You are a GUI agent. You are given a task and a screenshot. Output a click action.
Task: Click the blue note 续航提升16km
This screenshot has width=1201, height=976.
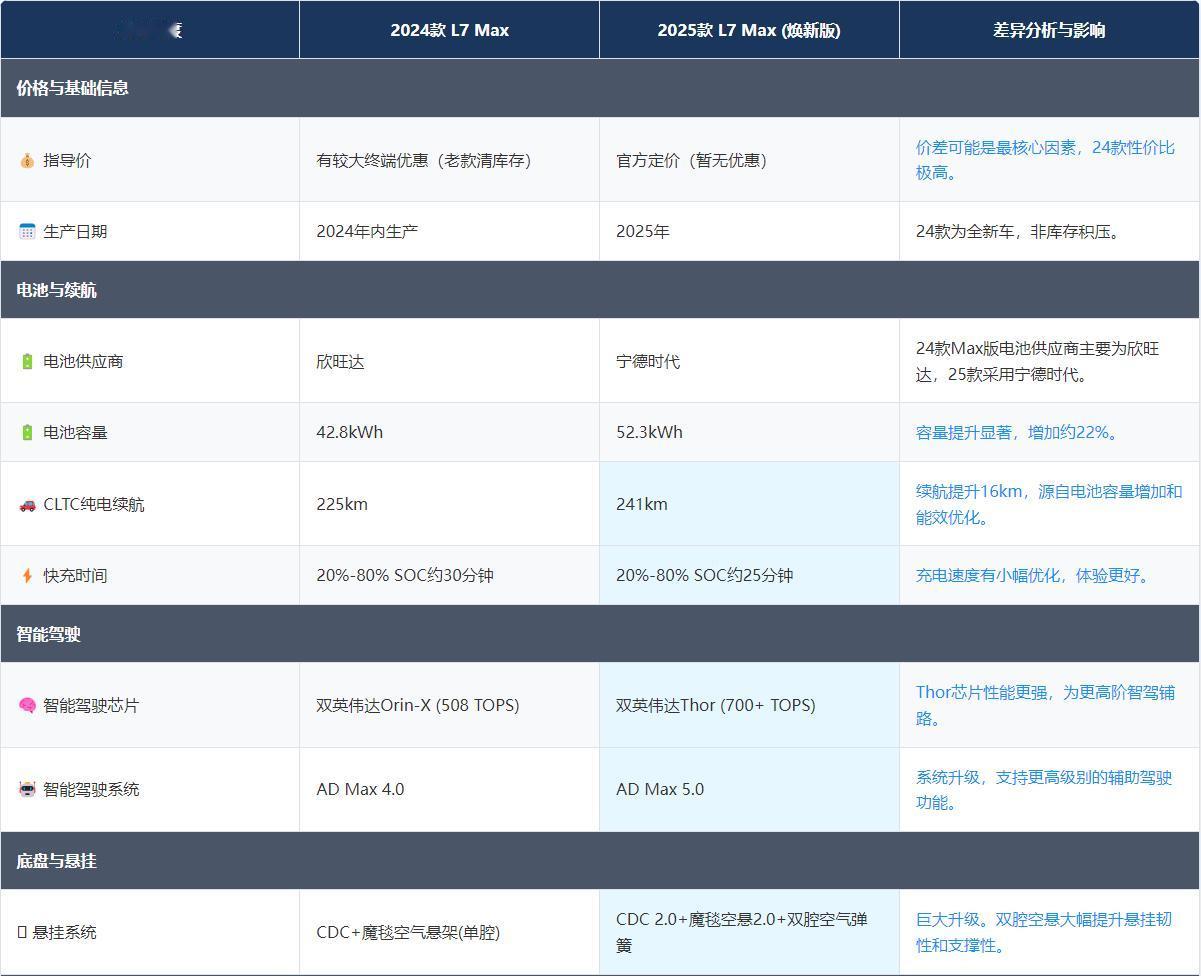(1049, 504)
